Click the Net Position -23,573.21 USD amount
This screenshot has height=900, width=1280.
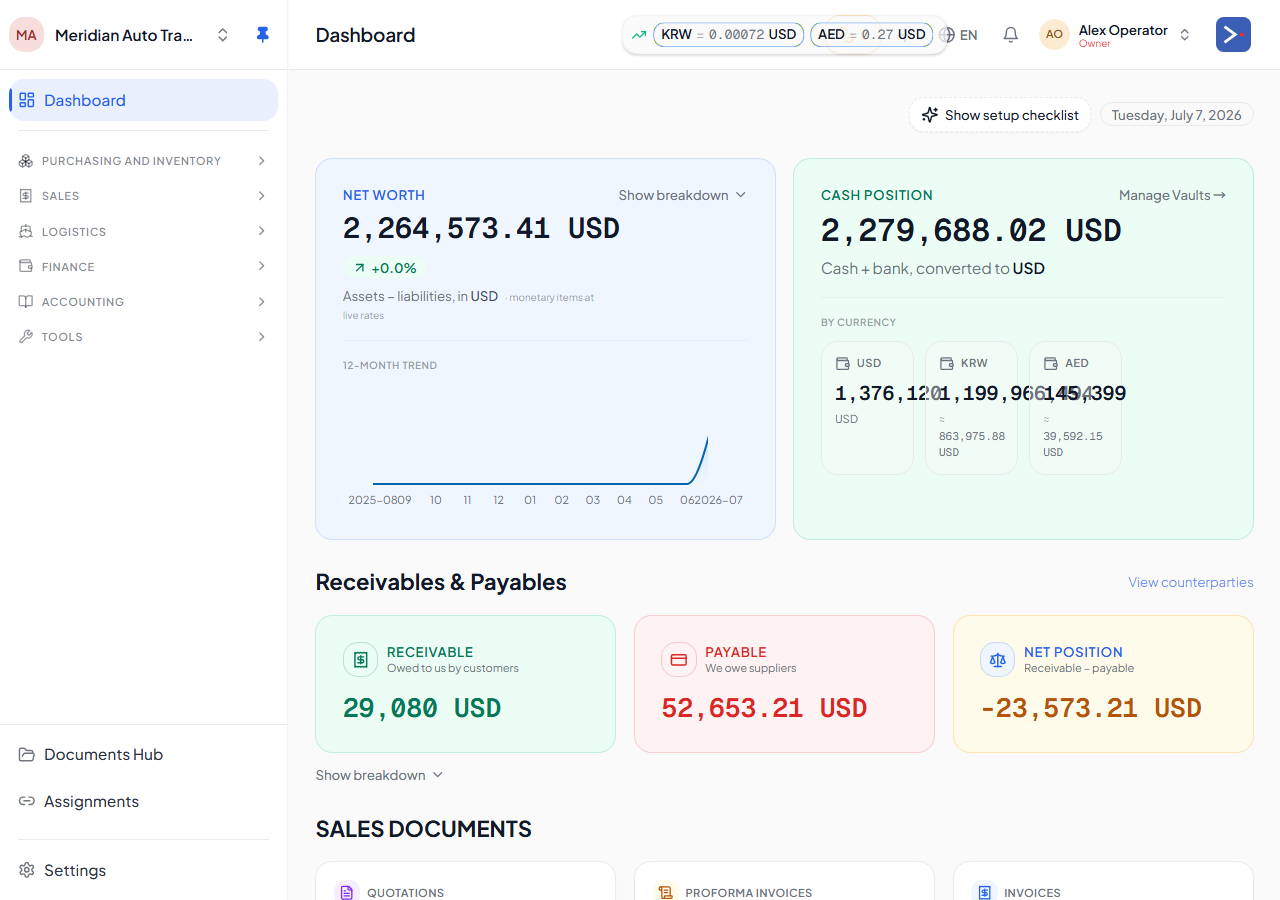(x=1091, y=709)
